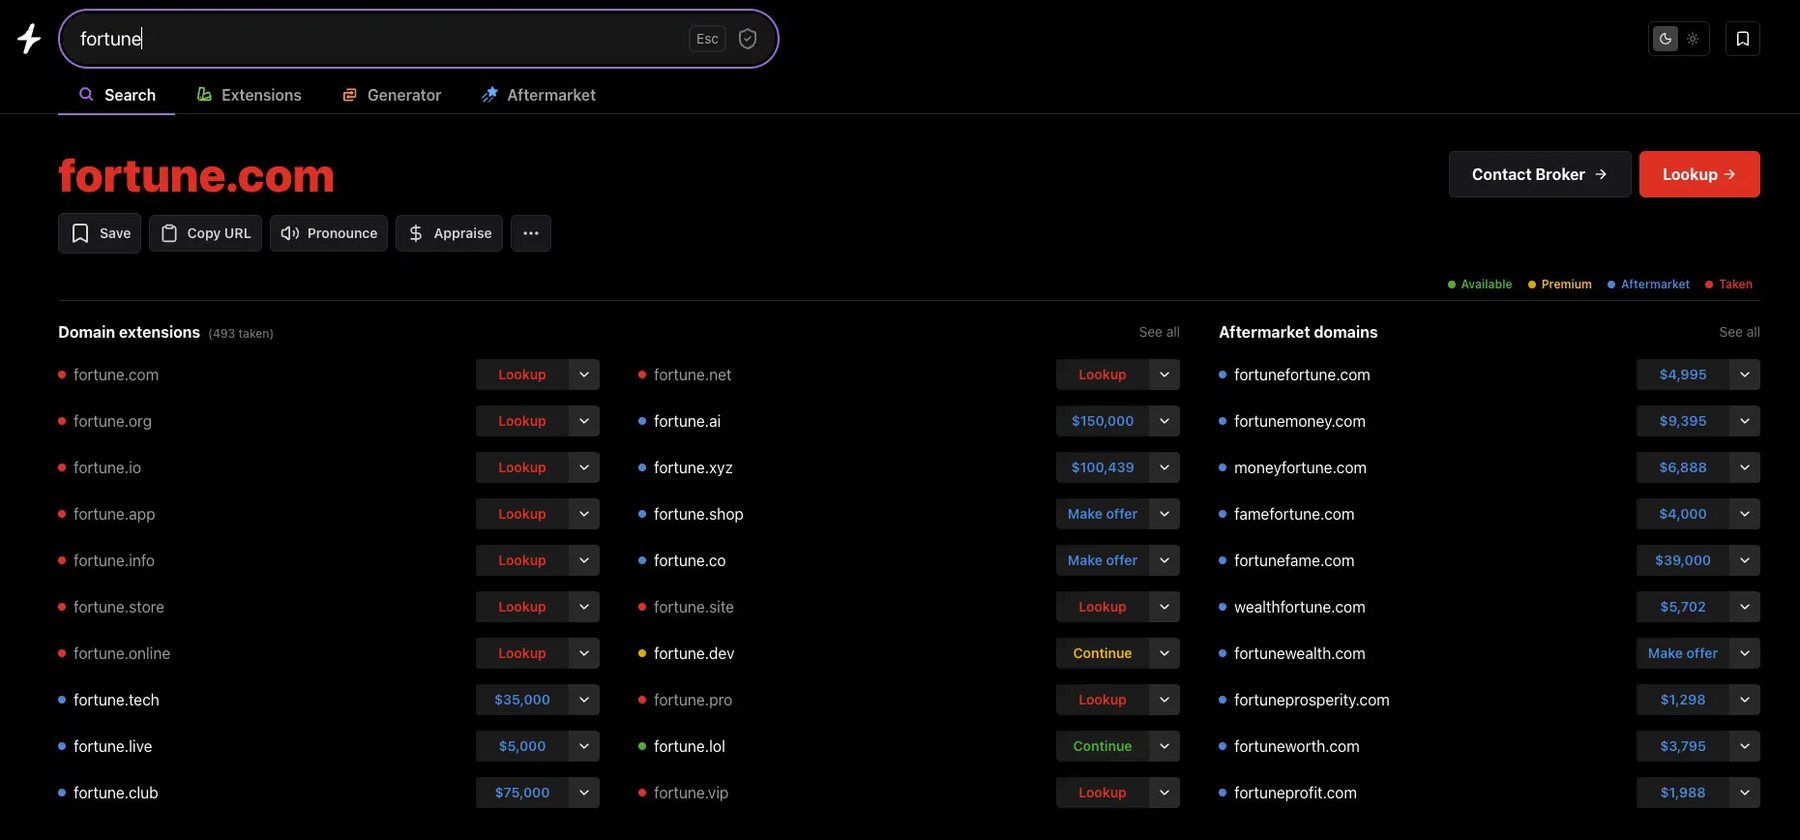Image resolution: width=1800 pixels, height=840 pixels.
Task: Click the Available legend label
Action: (x=1486, y=284)
